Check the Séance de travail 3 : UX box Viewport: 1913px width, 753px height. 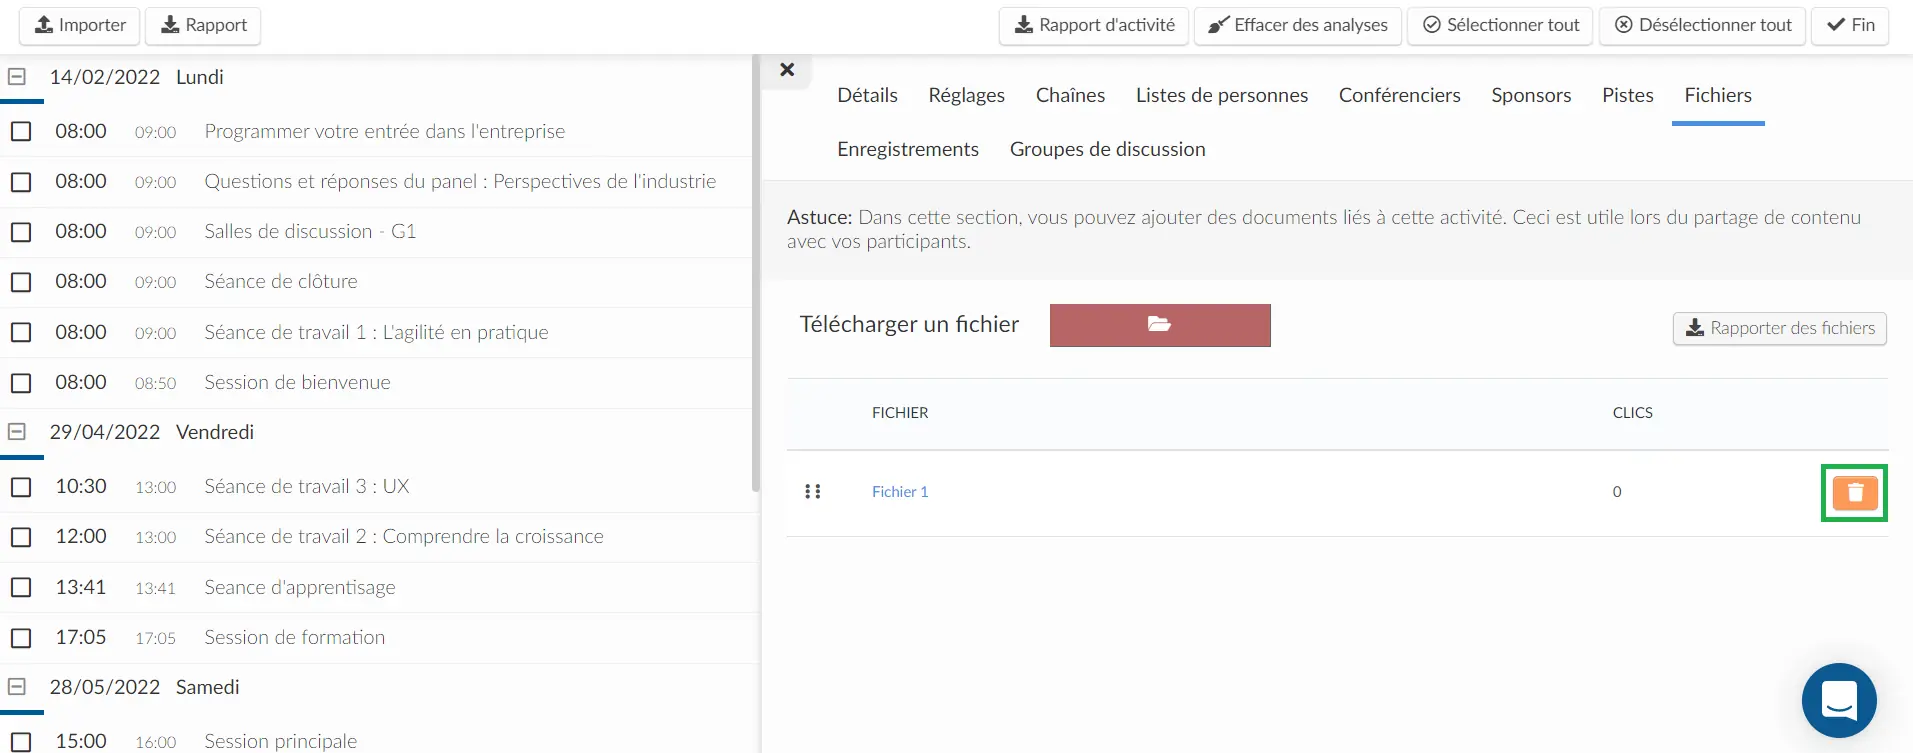pos(21,487)
